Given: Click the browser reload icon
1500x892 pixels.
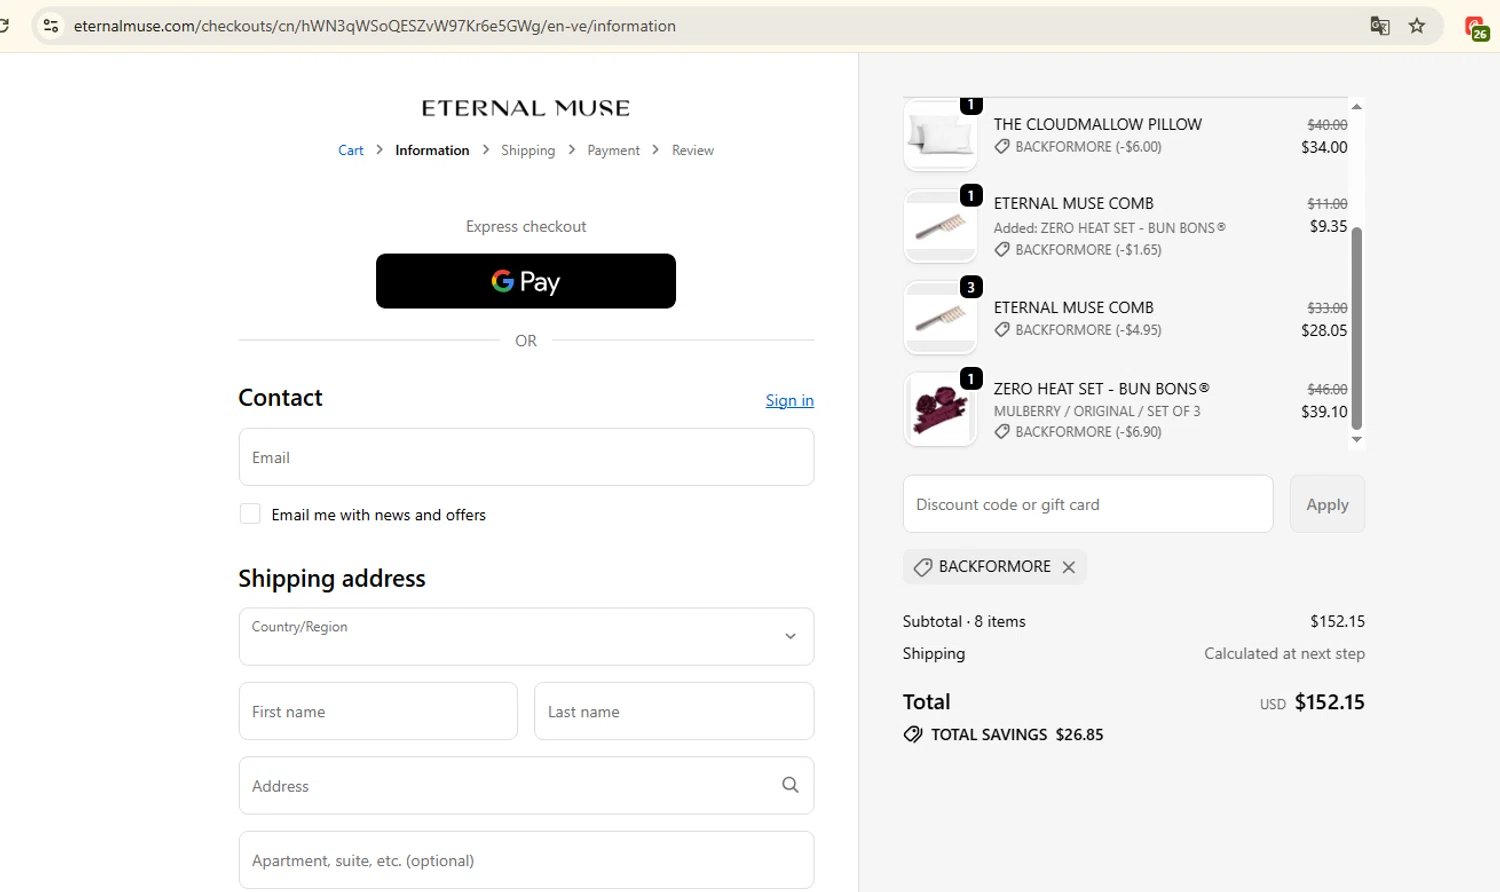Looking at the screenshot, I should click(4, 26).
